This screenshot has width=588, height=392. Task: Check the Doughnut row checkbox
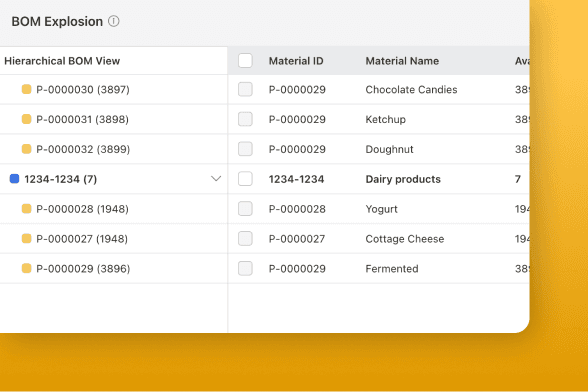(245, 149)
